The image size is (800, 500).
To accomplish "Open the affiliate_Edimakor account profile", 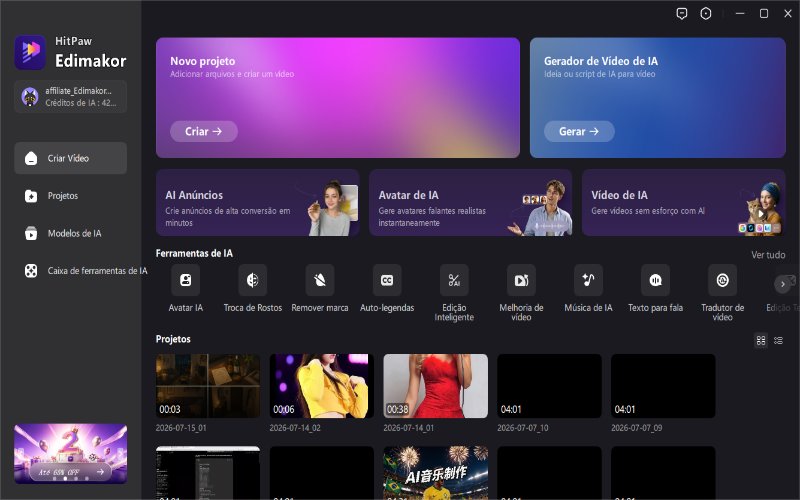I will click(x=70, y=96).
